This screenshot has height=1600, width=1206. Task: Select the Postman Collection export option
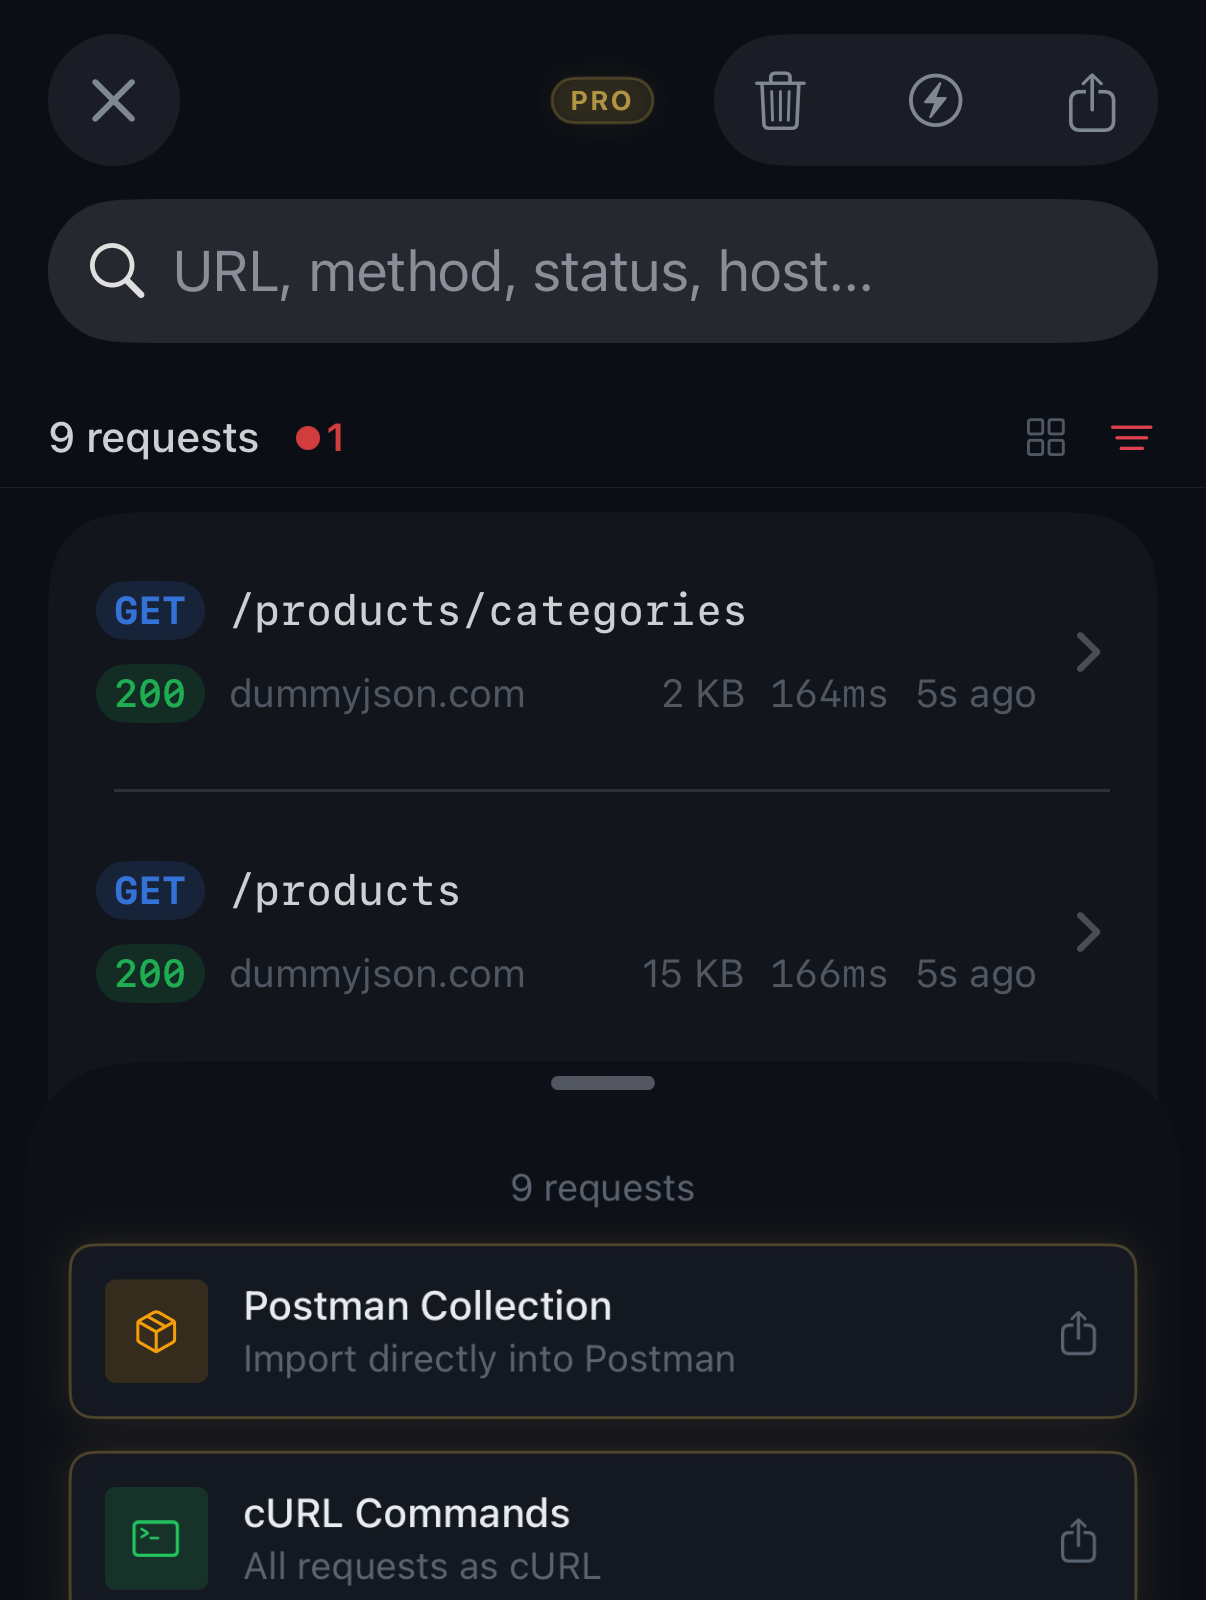point(602,1331)
